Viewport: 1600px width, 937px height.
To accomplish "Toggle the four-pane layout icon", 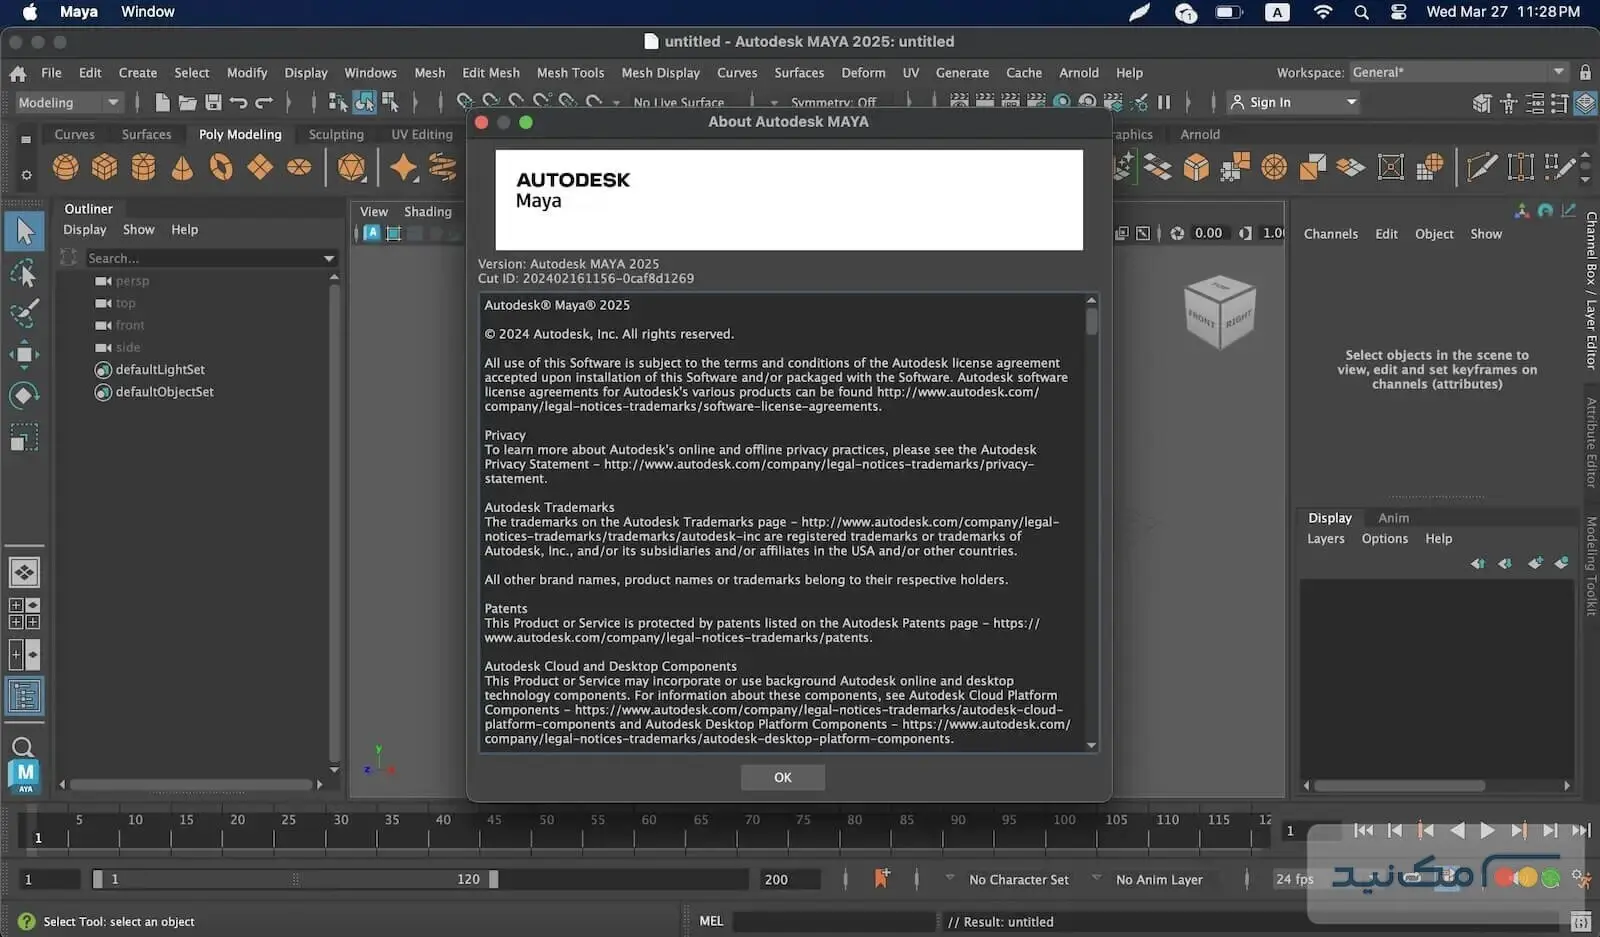I will tap(24, 613).
